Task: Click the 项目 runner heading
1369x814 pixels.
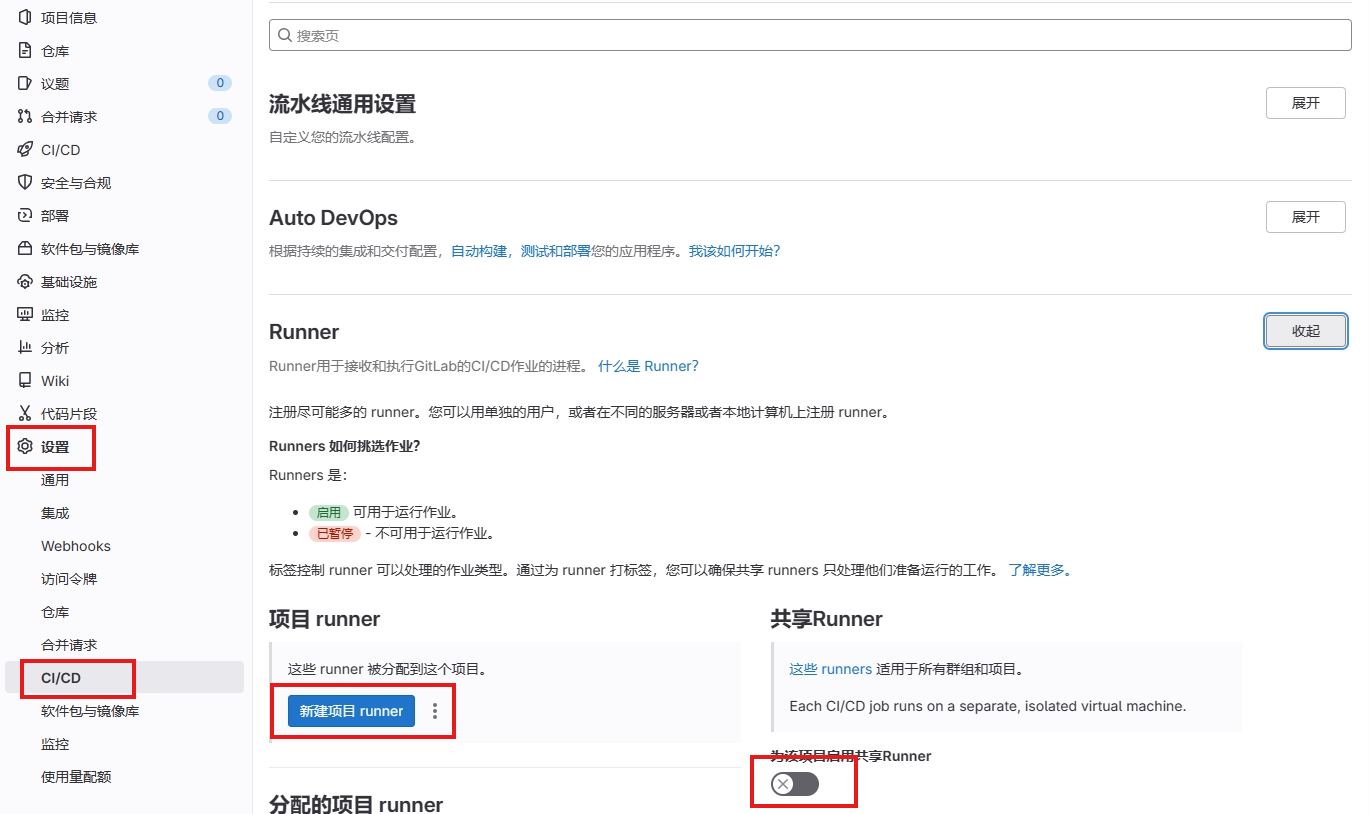Action: (x=324, y=619)
